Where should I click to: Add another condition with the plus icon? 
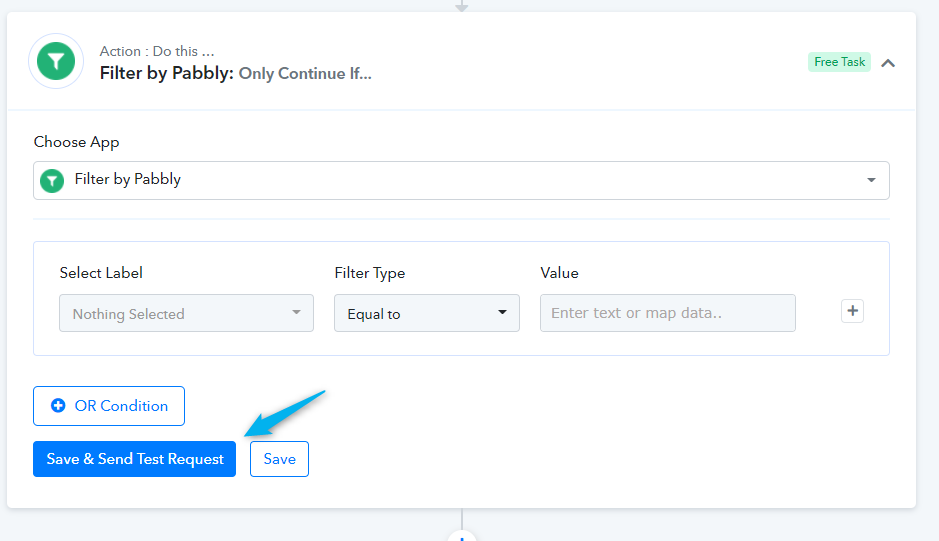(852, 311)
